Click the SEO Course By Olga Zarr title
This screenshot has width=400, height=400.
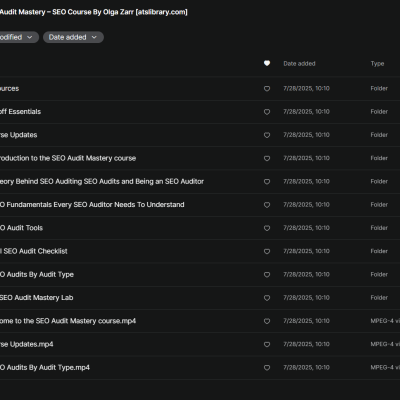tap(94, 12)
